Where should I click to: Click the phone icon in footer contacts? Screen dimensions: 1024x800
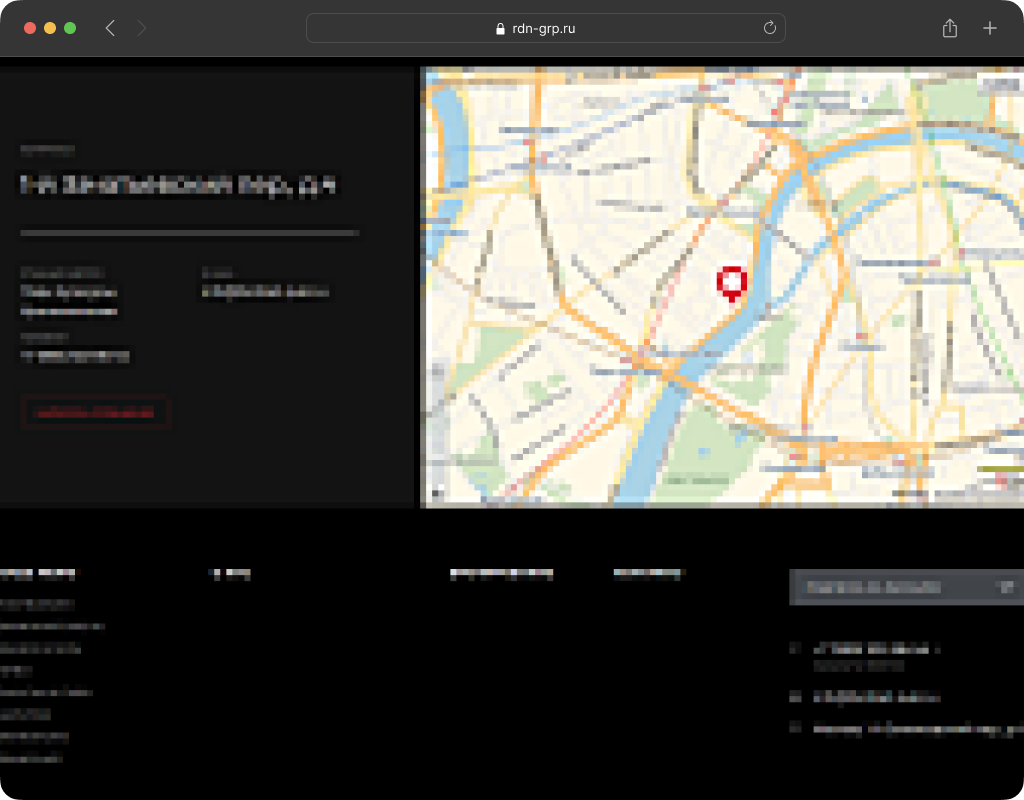(796, 648)
